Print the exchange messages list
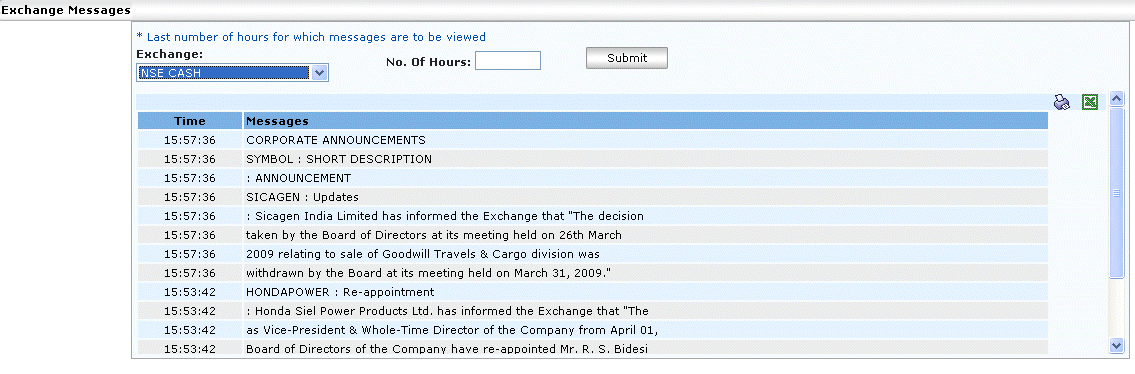 tap(1062, 103)
